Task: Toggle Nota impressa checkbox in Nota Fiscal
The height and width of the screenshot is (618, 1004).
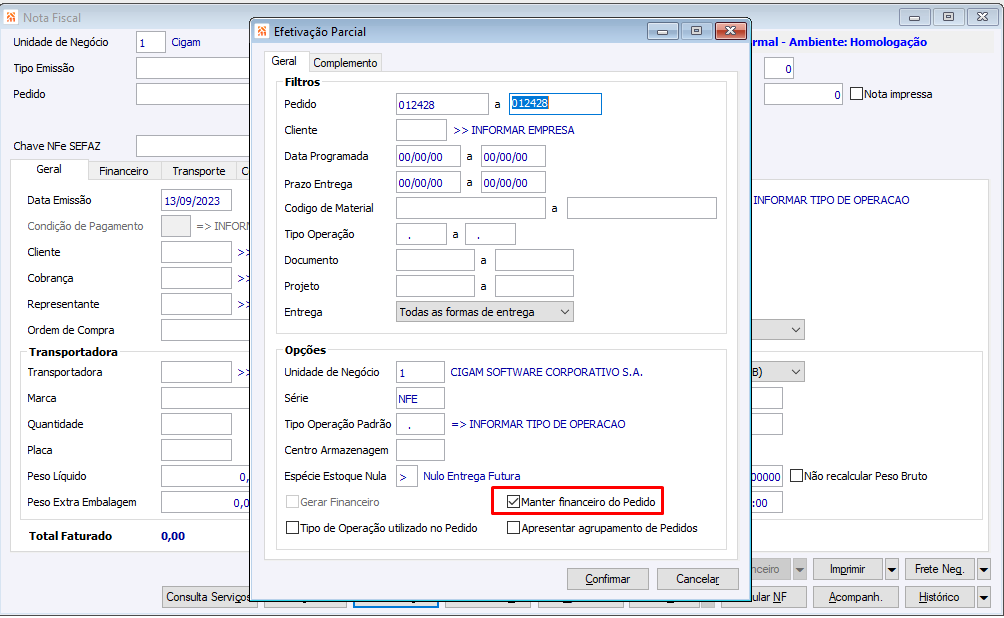Action: coord(856,94)
